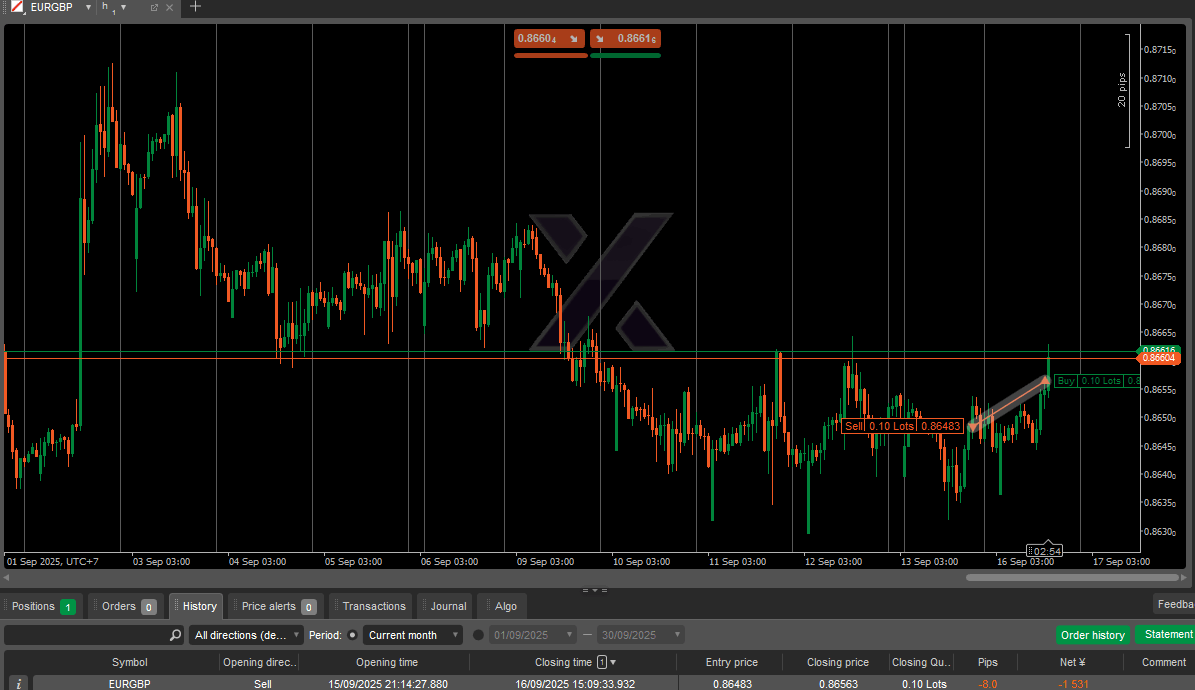Select the Period preset radio button

coord(352,635)
